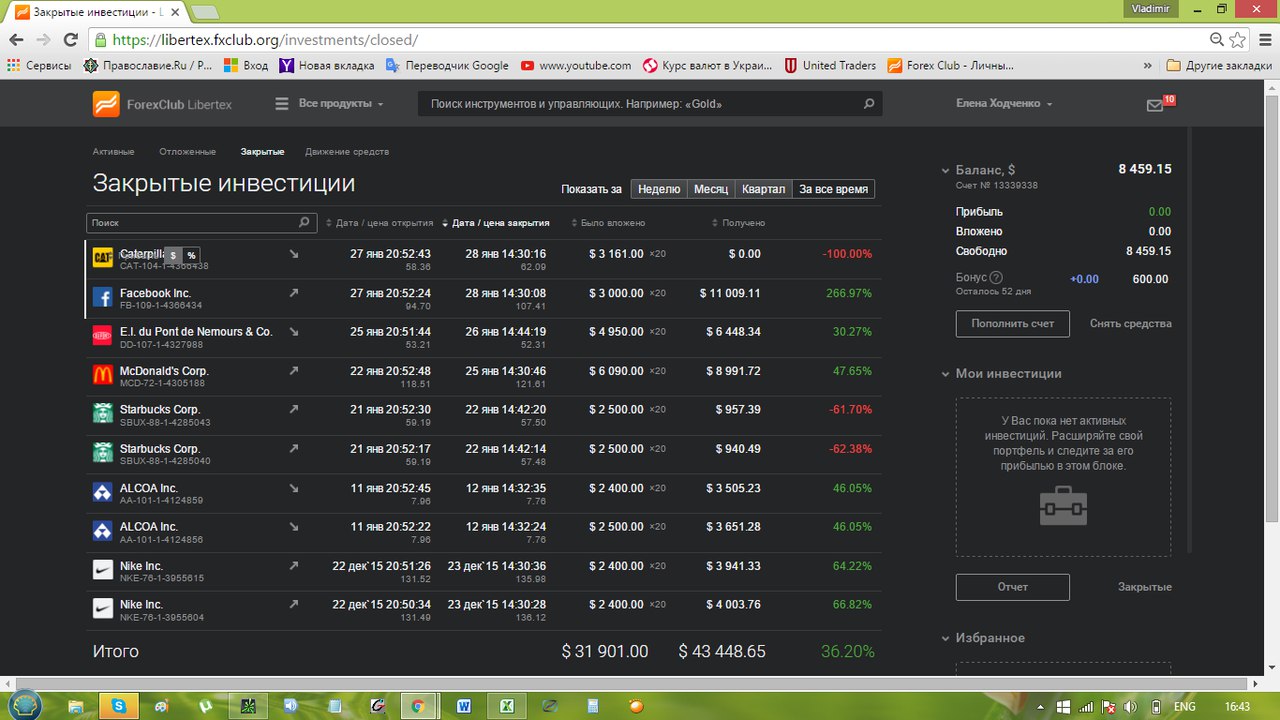Click the Facebook logo in the table

click(x=102, y=297)
